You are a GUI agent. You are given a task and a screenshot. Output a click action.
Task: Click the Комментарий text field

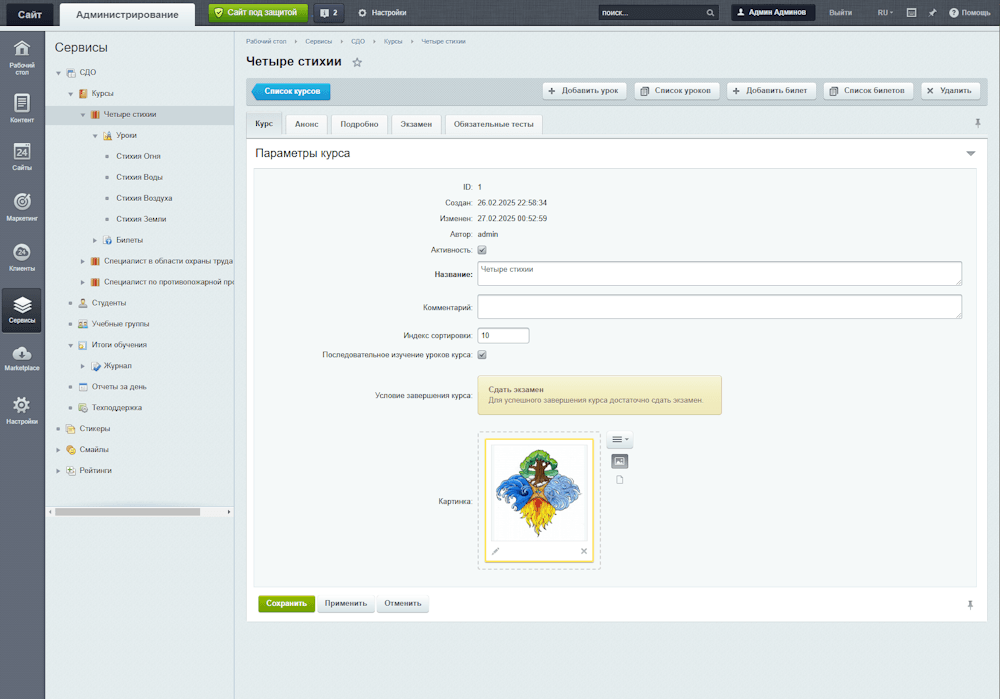pos(719,307)
